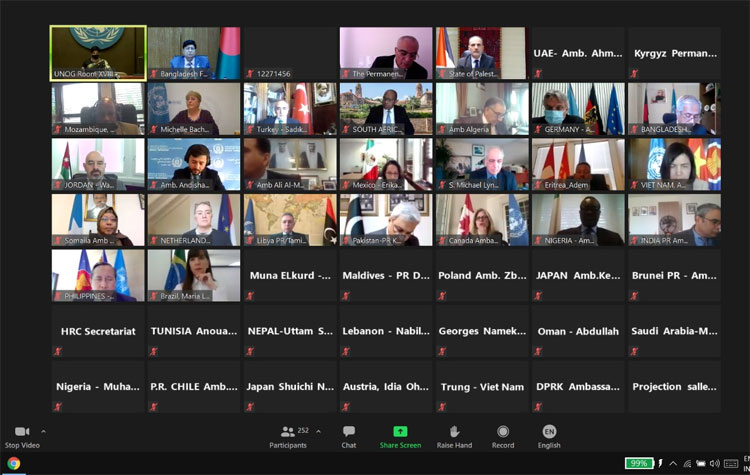Expand the video options caret beside Stop Video

pyautogui.click(x=43, y=431)
